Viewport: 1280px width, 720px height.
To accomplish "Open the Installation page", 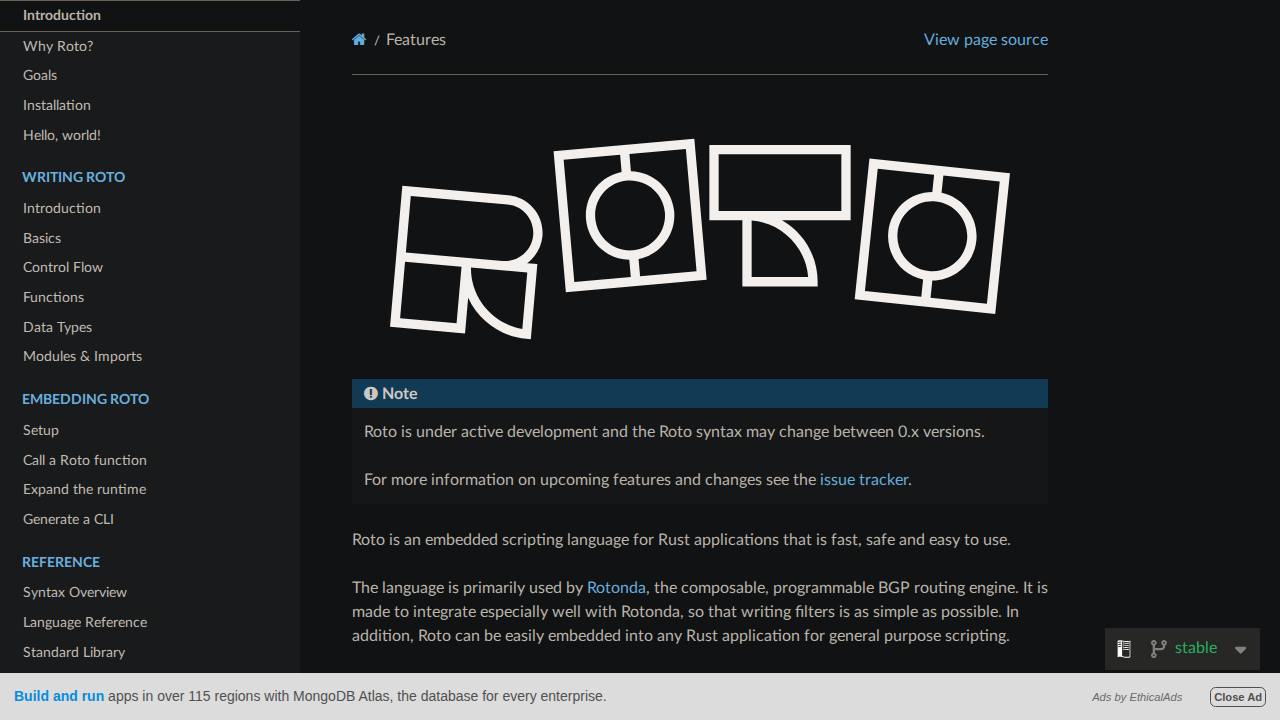I will (150, 105).
